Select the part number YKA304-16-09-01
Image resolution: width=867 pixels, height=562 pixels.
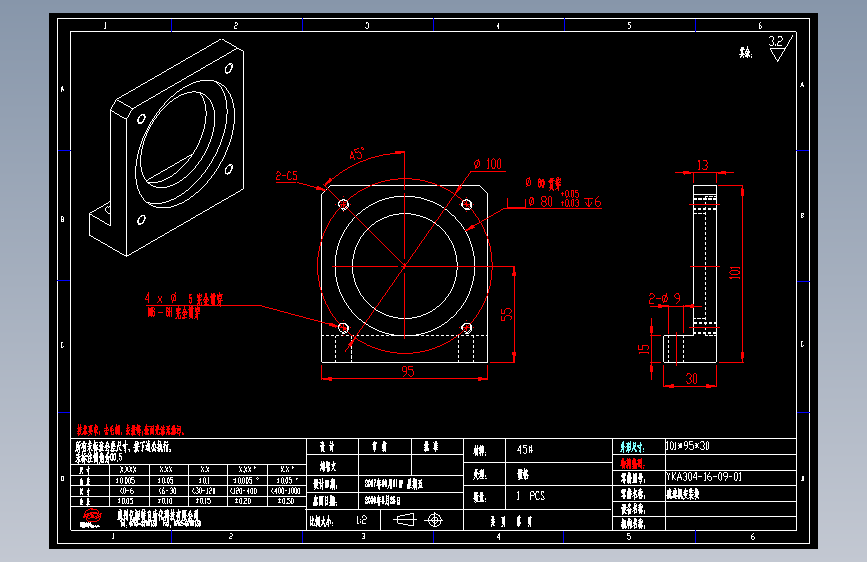703,477
